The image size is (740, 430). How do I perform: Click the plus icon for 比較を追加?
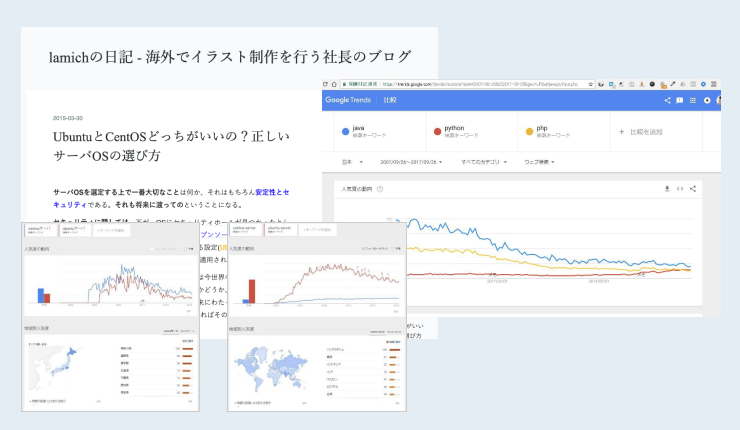tap(622, 132)
